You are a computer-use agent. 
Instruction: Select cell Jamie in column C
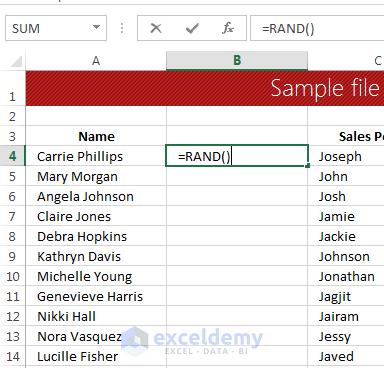(346, 216)
